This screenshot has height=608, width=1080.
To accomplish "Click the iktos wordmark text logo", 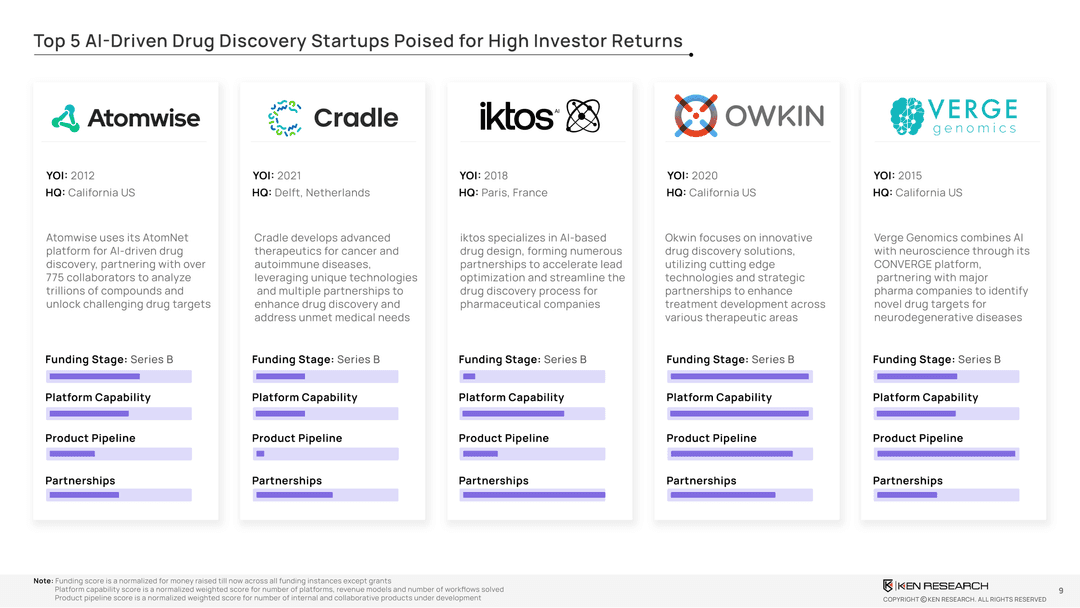I will point(517,117).
